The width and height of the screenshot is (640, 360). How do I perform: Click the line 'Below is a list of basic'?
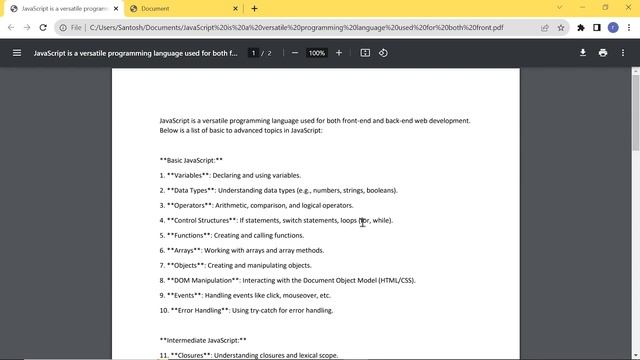click(241, 131)
